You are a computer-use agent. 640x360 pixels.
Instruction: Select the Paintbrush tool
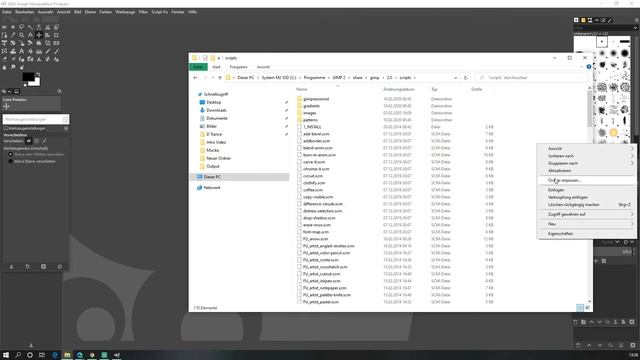point(56,51)
